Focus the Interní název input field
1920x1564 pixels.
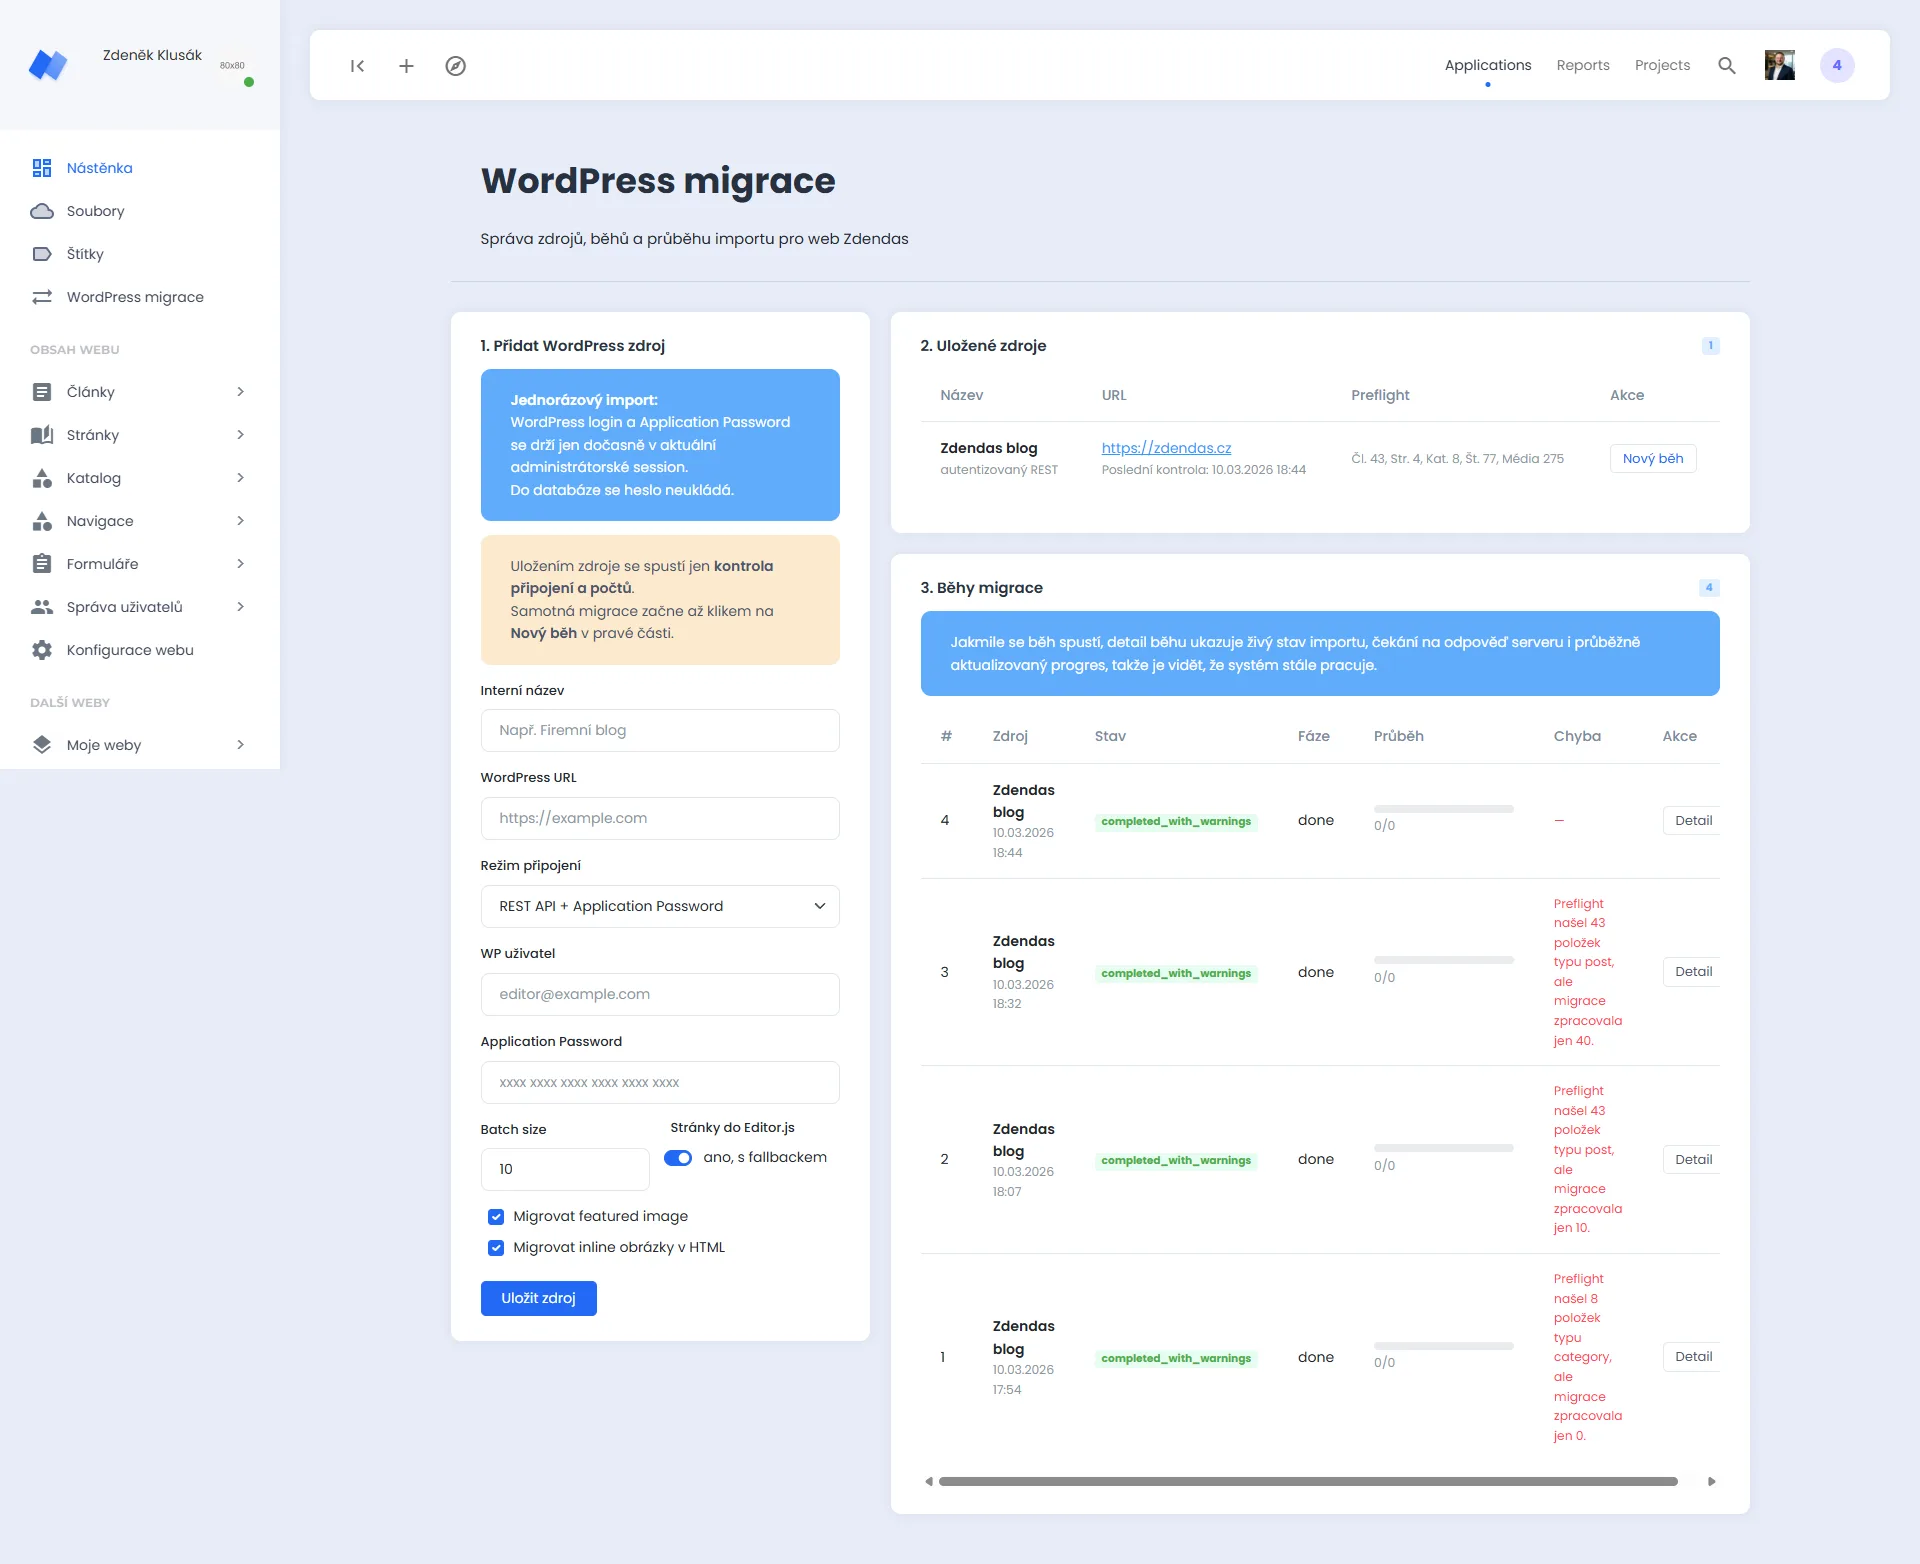pos(660,731)
